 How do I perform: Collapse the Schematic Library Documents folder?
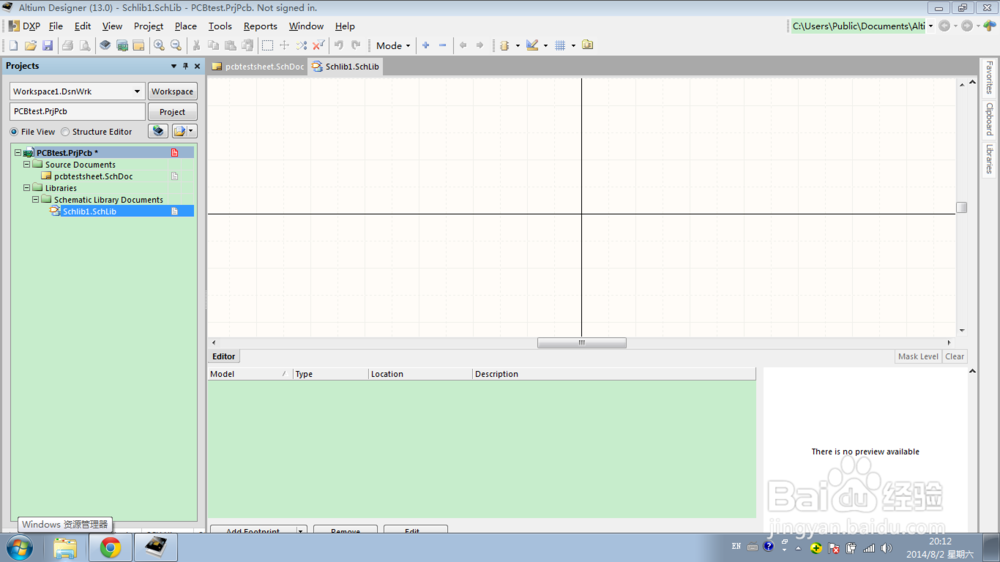[36, 199]
